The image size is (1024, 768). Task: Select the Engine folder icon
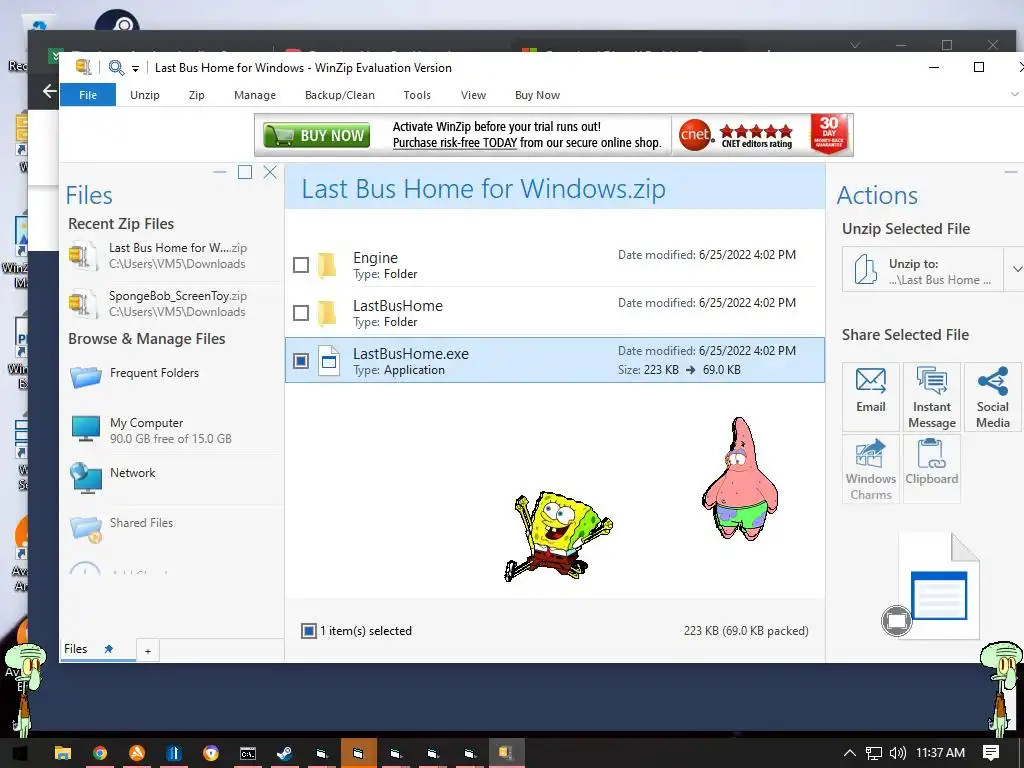pos(328,265)
